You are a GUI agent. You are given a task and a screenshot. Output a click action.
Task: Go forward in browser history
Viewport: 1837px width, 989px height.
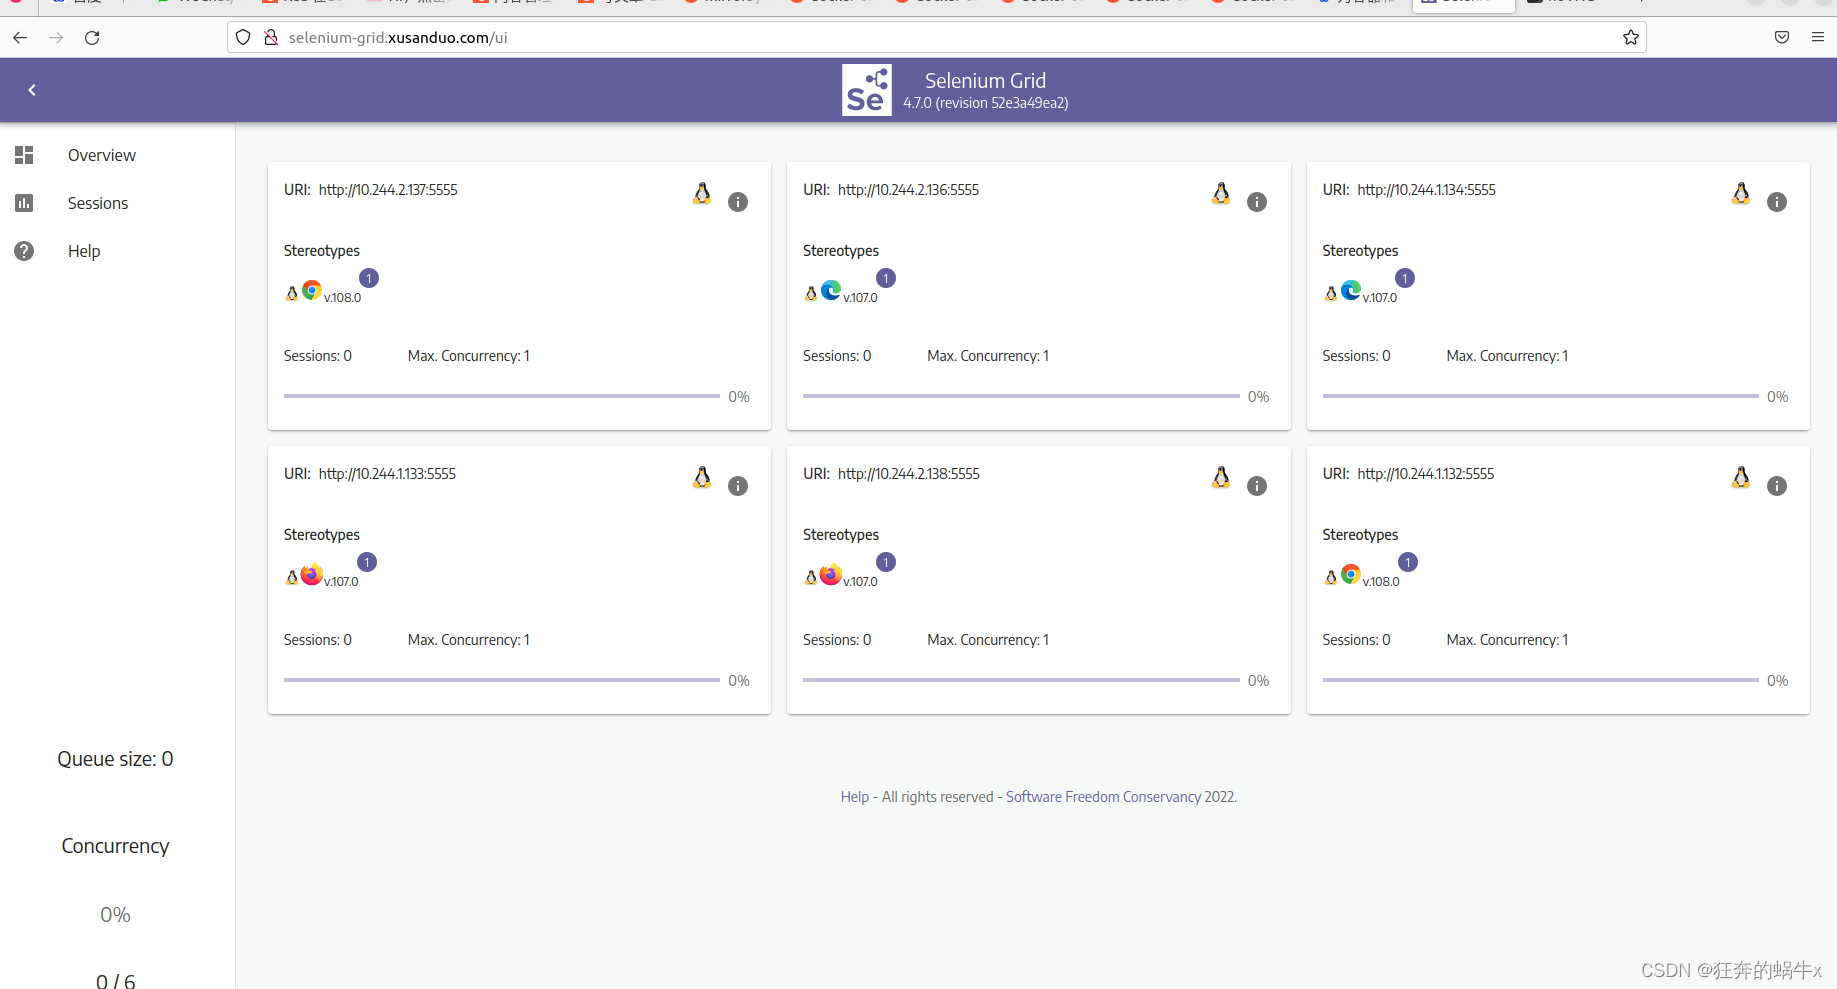(x=56, y=38)
